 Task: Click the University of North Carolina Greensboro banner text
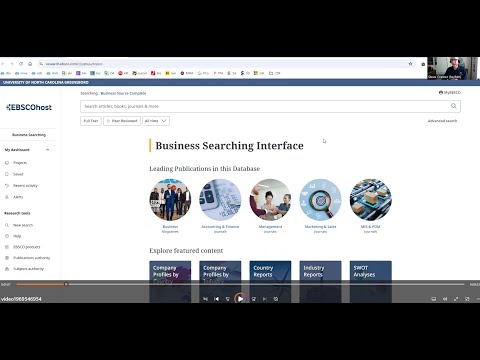46,82
